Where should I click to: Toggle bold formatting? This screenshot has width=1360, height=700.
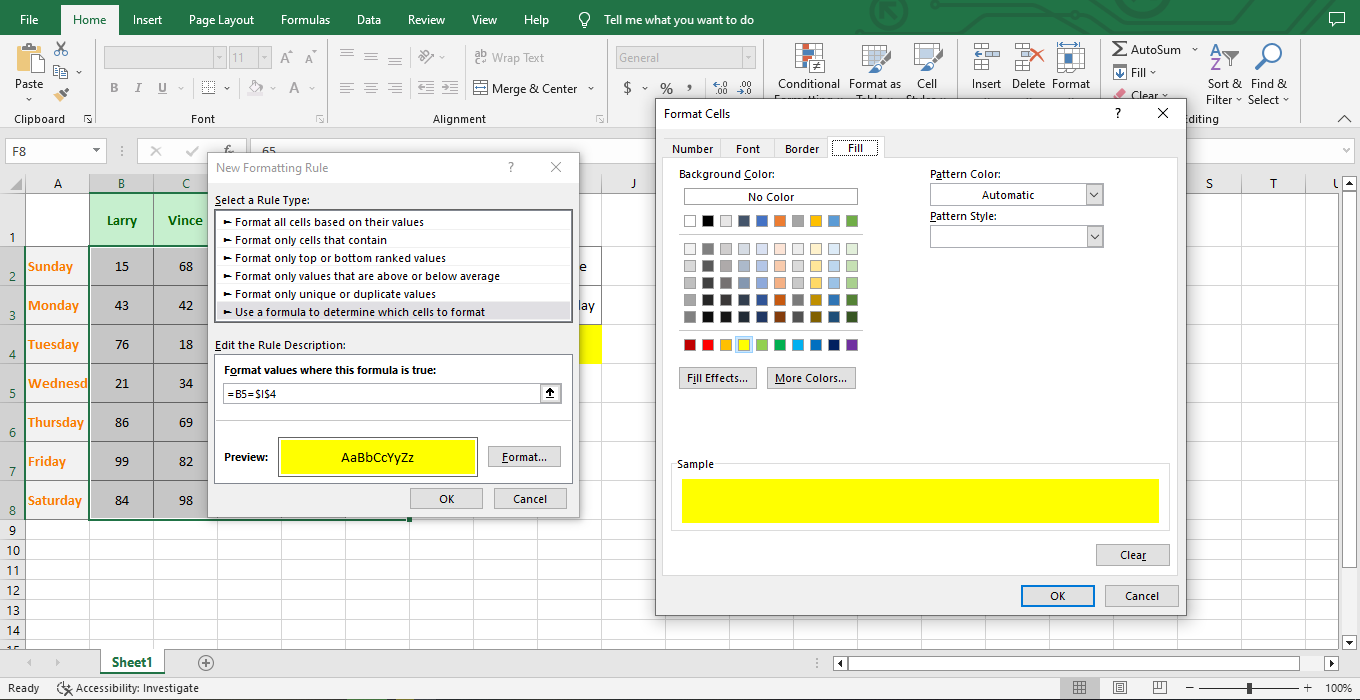[x=113, y=88]
